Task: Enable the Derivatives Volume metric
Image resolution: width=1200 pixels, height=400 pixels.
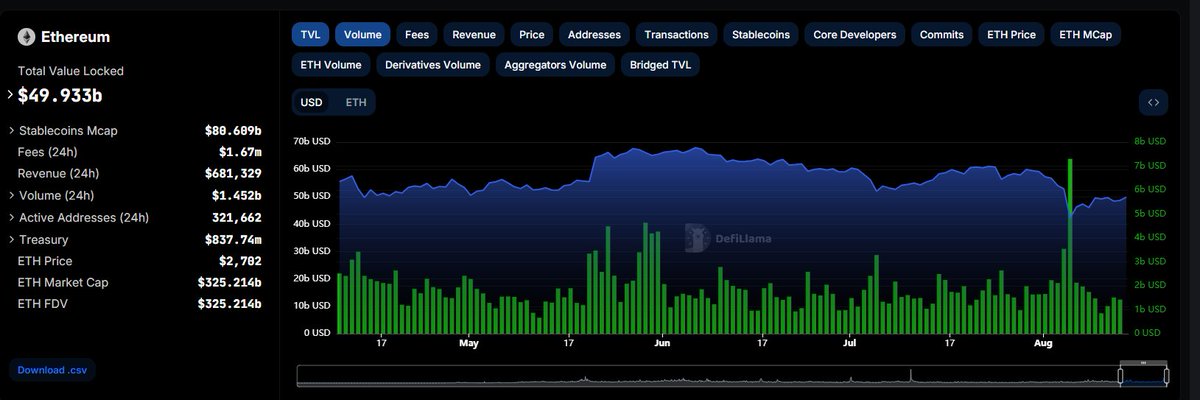Action: click(x=433, y=64)
